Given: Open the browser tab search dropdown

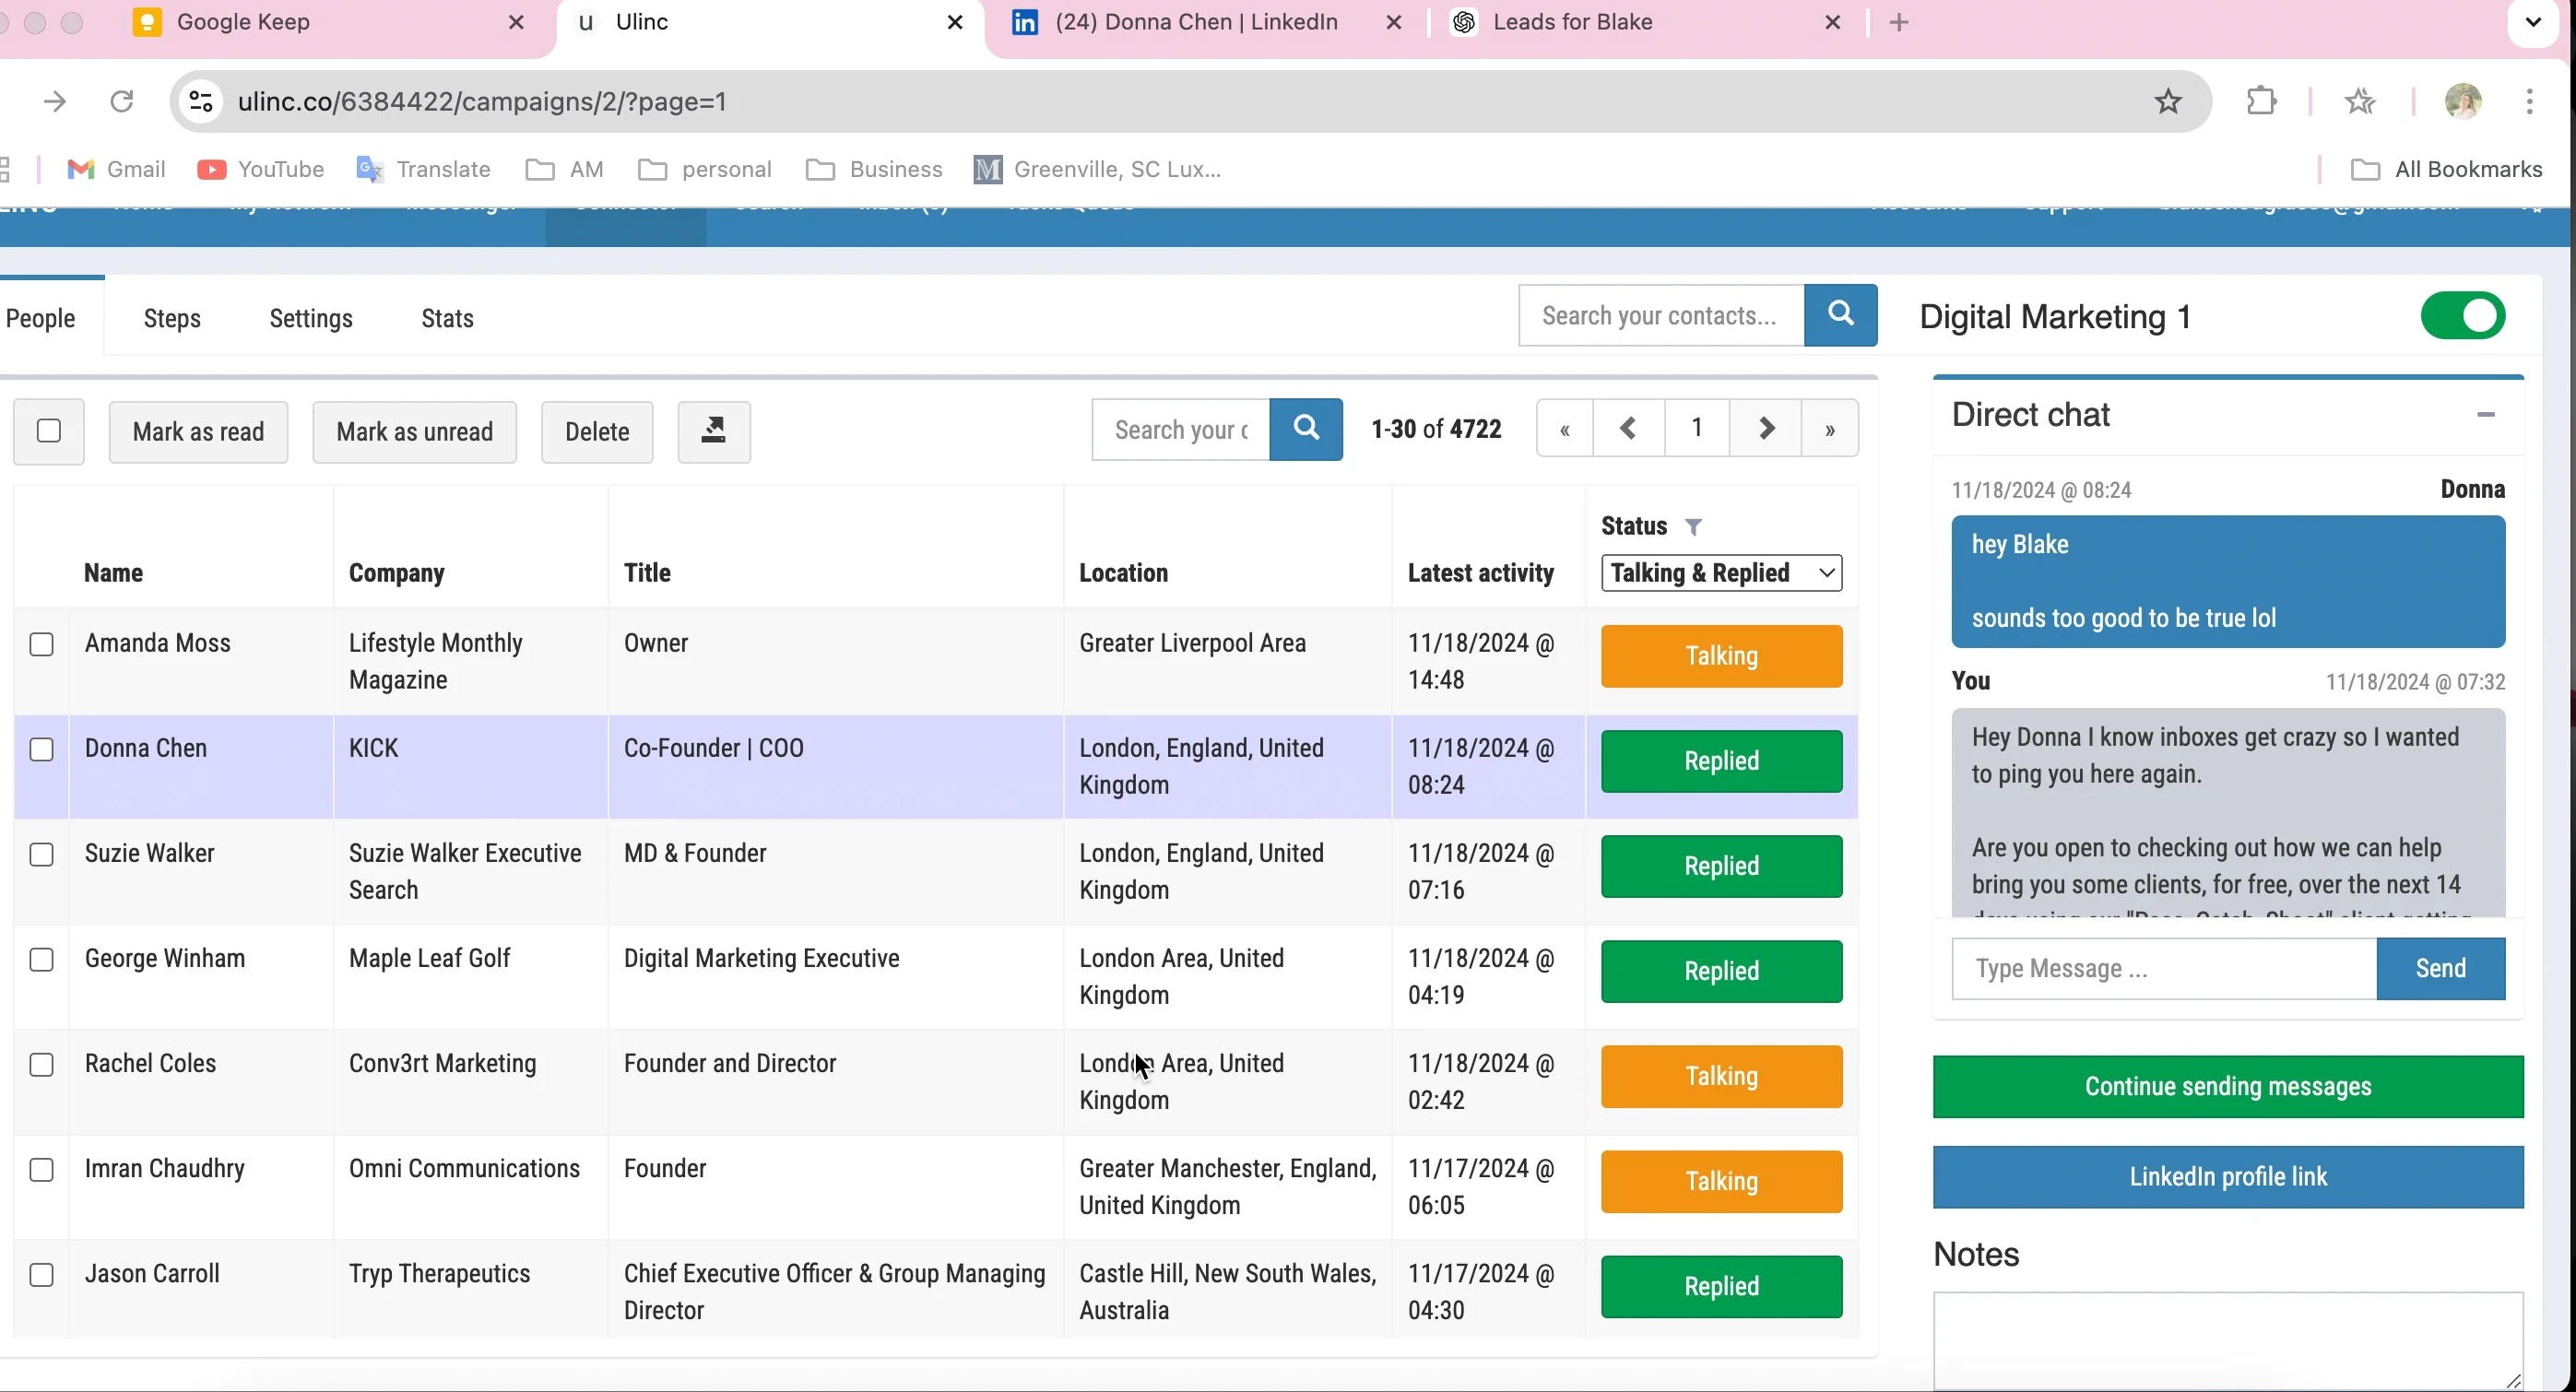Looking at the screenshot, I should point(2532,22).
